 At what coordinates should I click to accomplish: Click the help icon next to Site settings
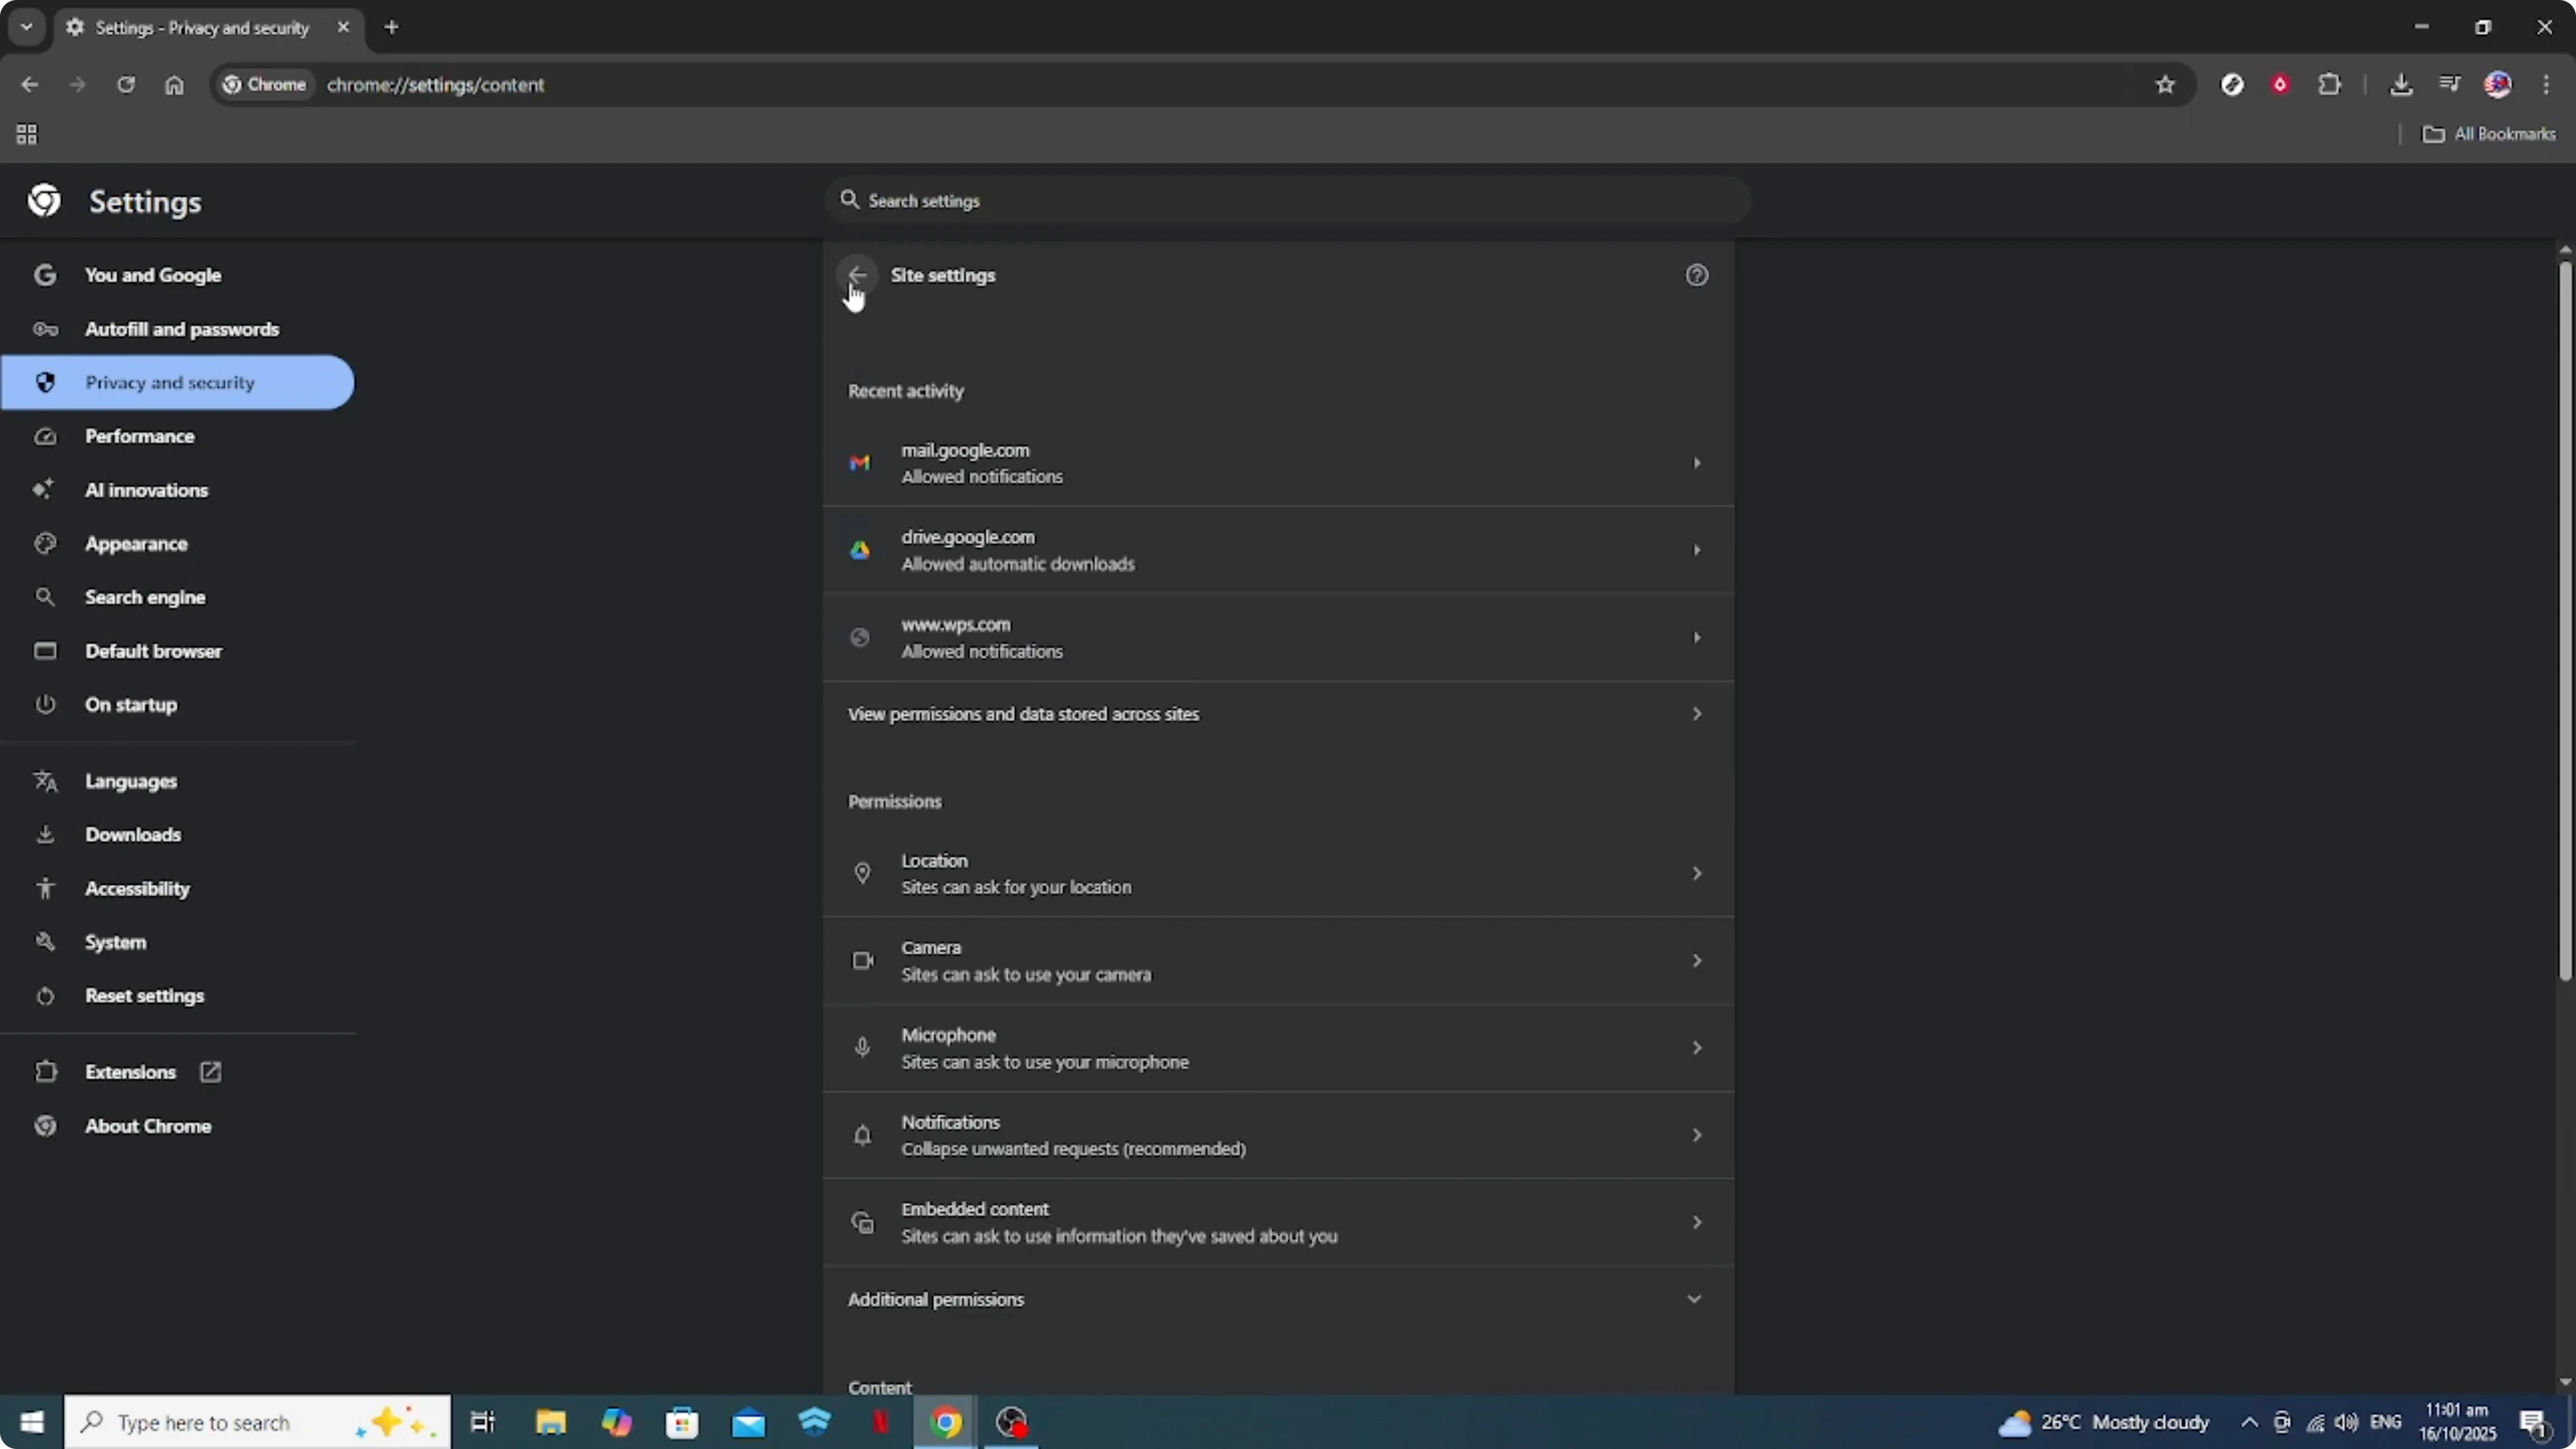point(1697,275)
